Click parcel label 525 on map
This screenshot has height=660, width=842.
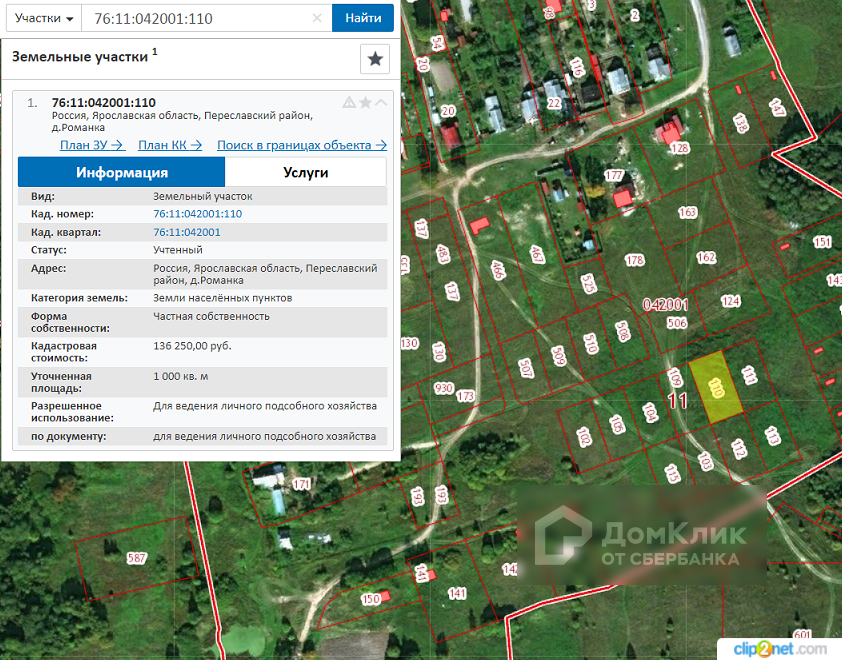point(589,284)
